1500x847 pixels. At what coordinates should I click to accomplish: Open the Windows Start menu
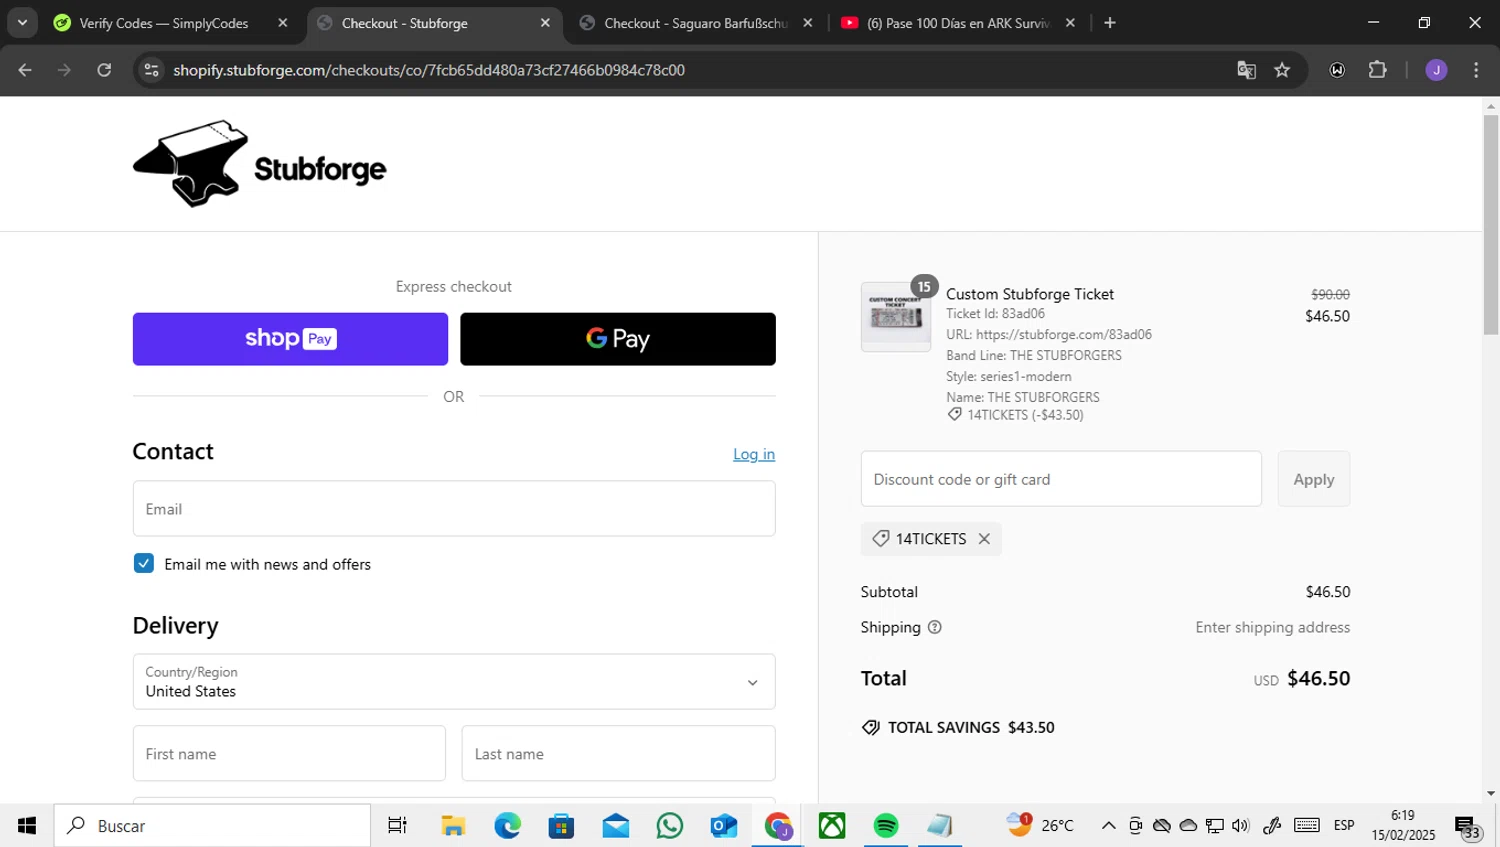[x=27, y=826]
